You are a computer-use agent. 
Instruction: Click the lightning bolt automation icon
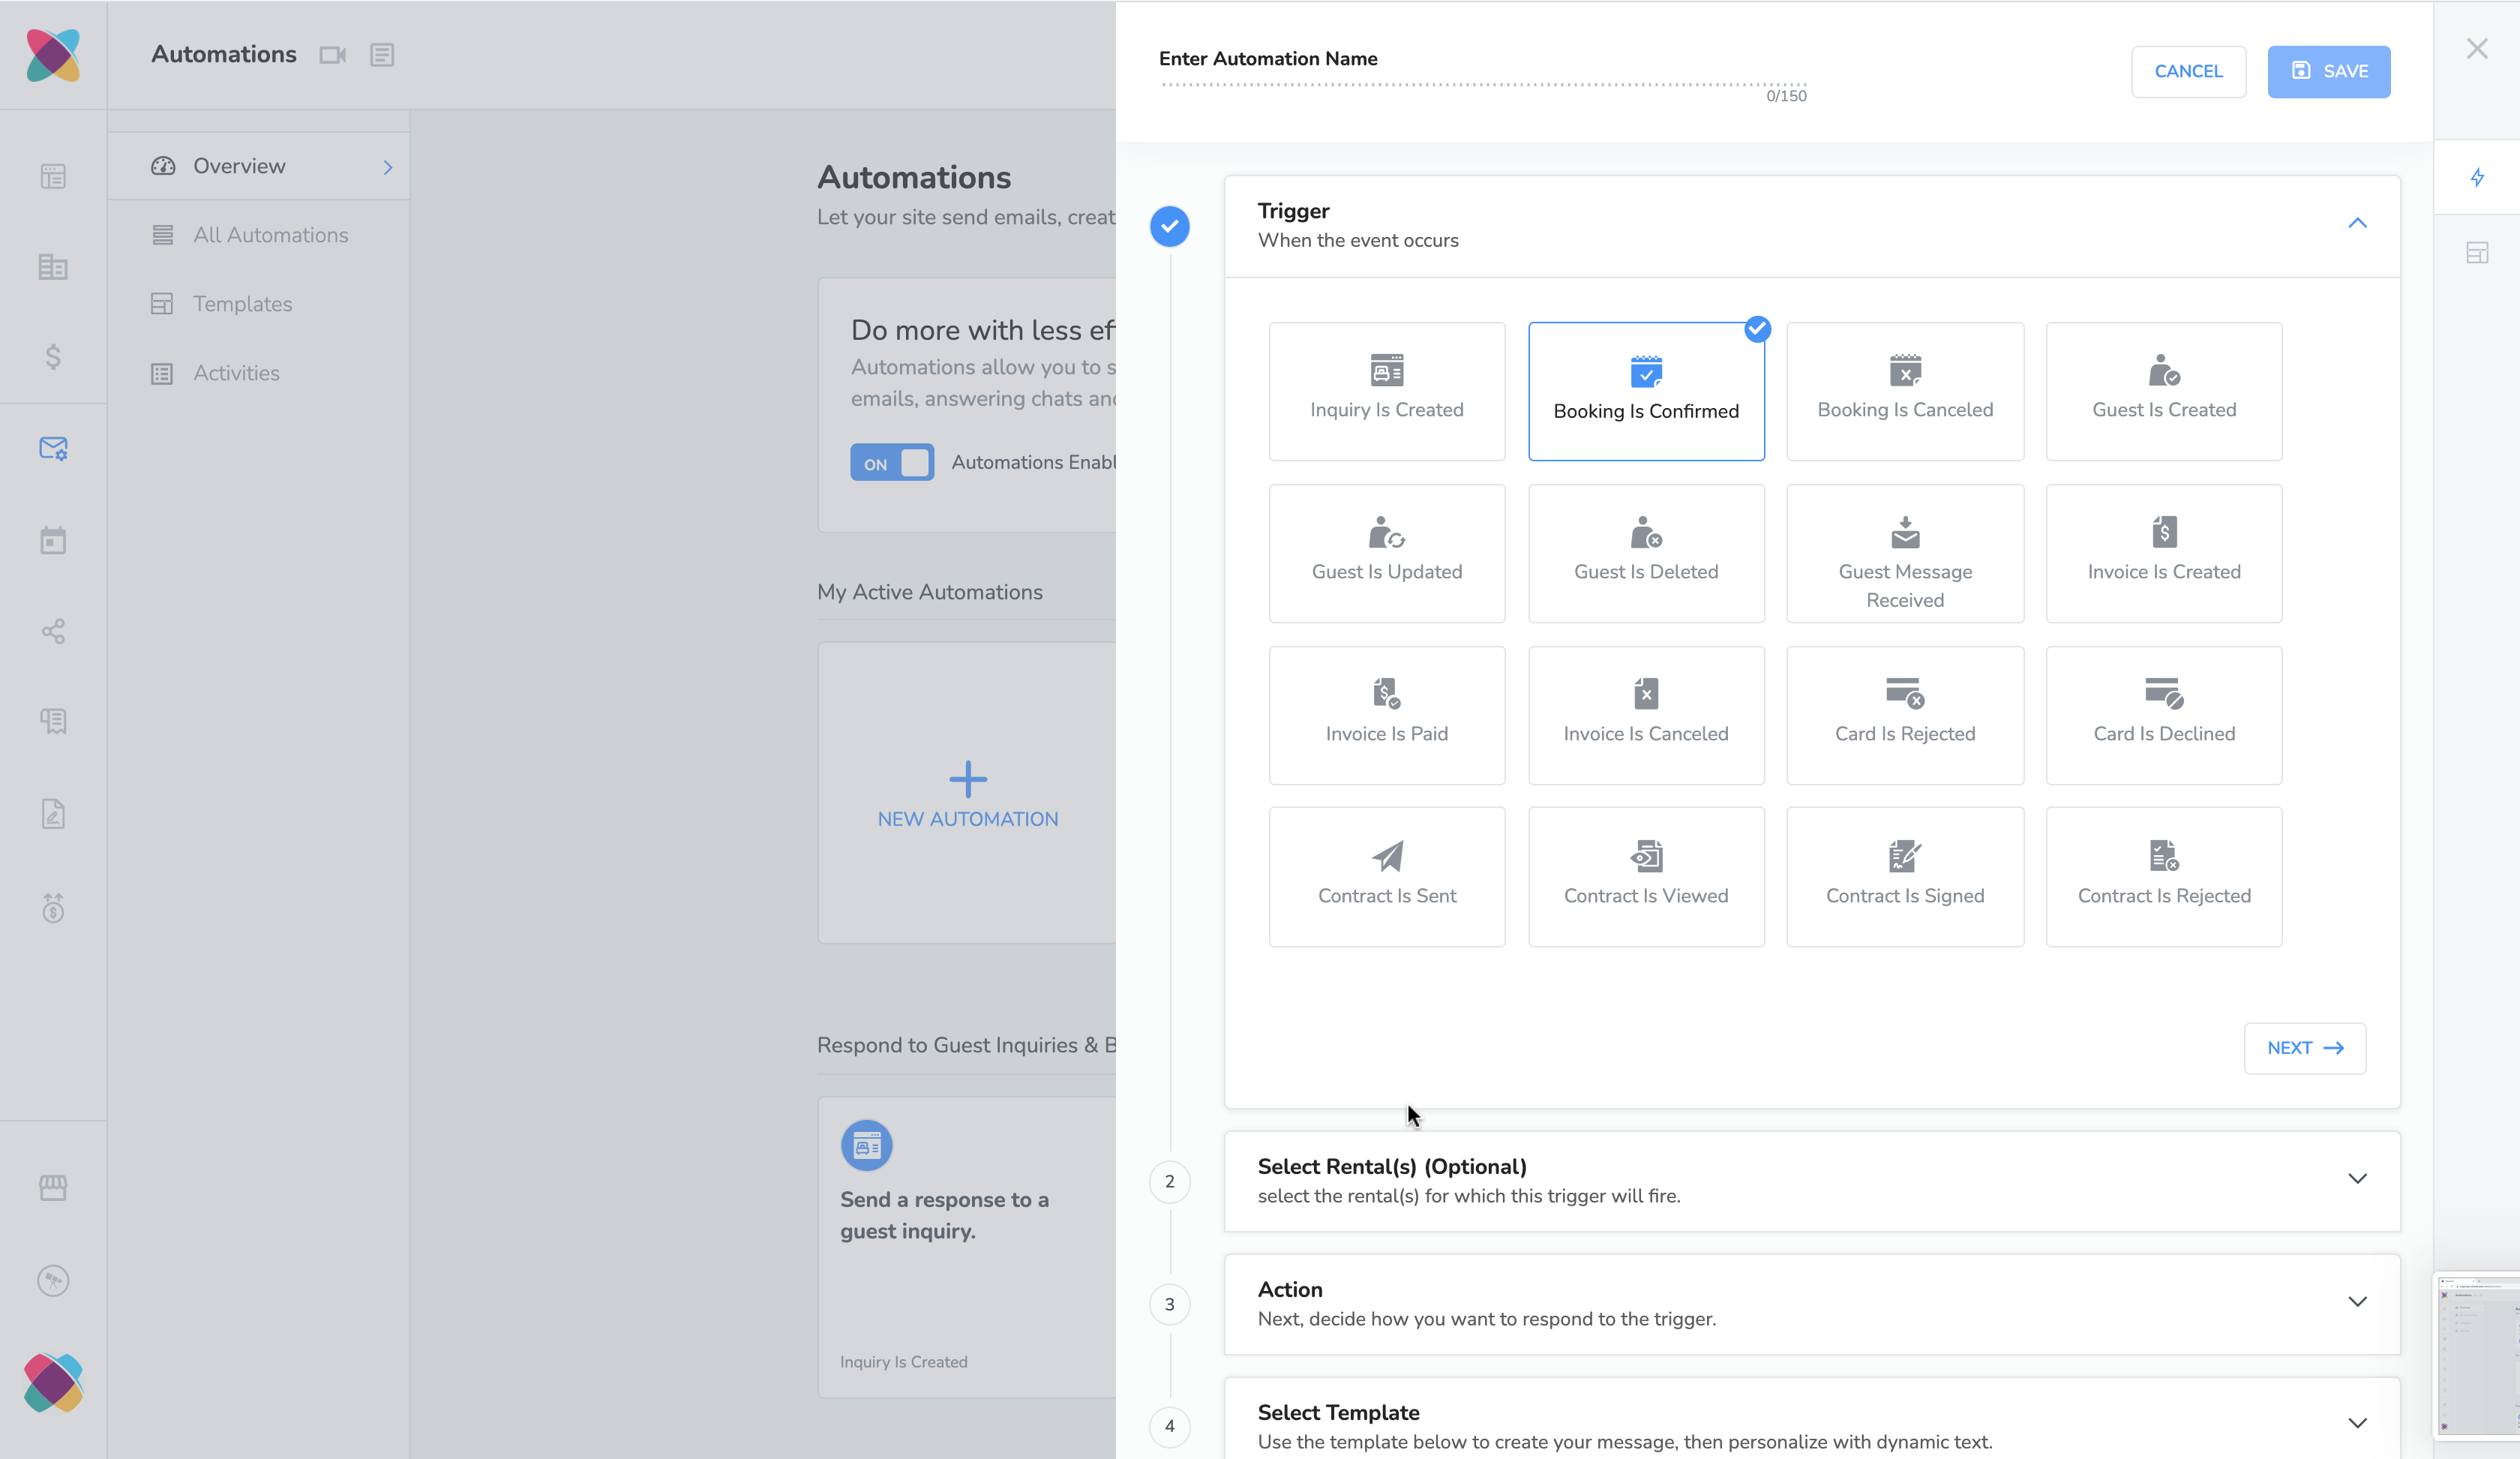click(2476, 178)
